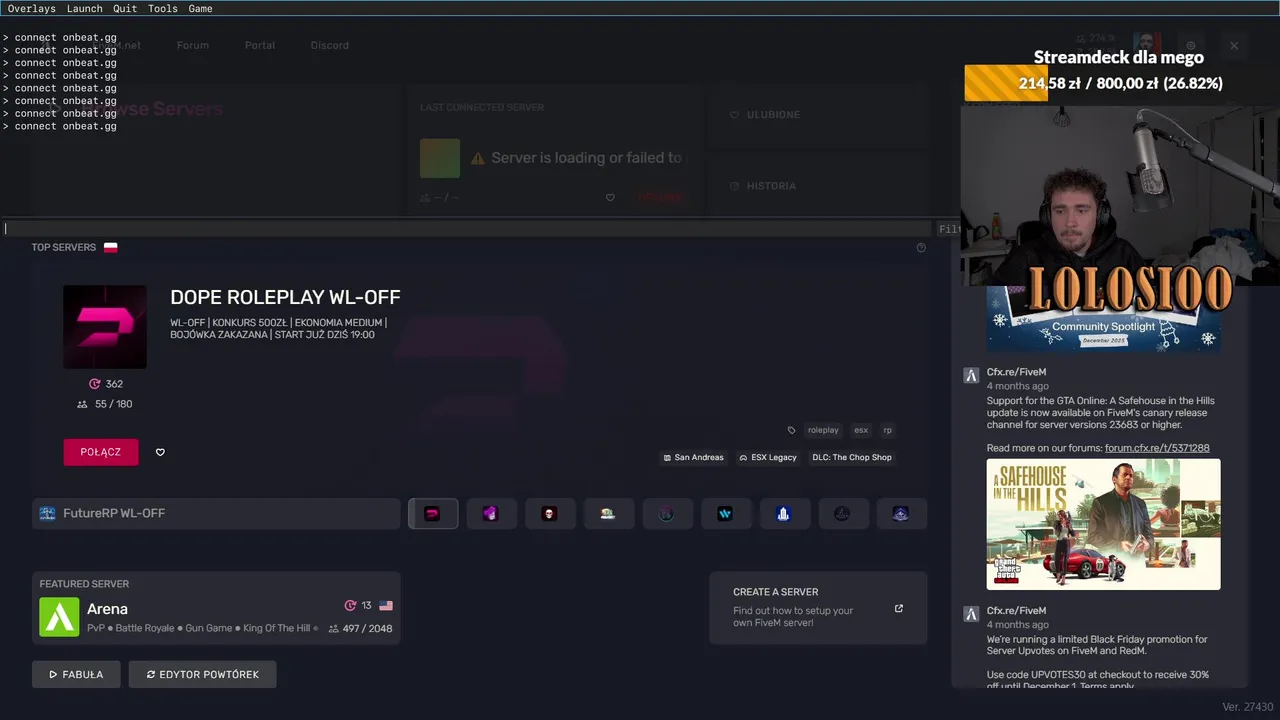Open DOPE ROLEPLAY WL-OFF server title
The height and width of the screenshot is (720, 1280).
pyautogui.click(x=285, y=297)
